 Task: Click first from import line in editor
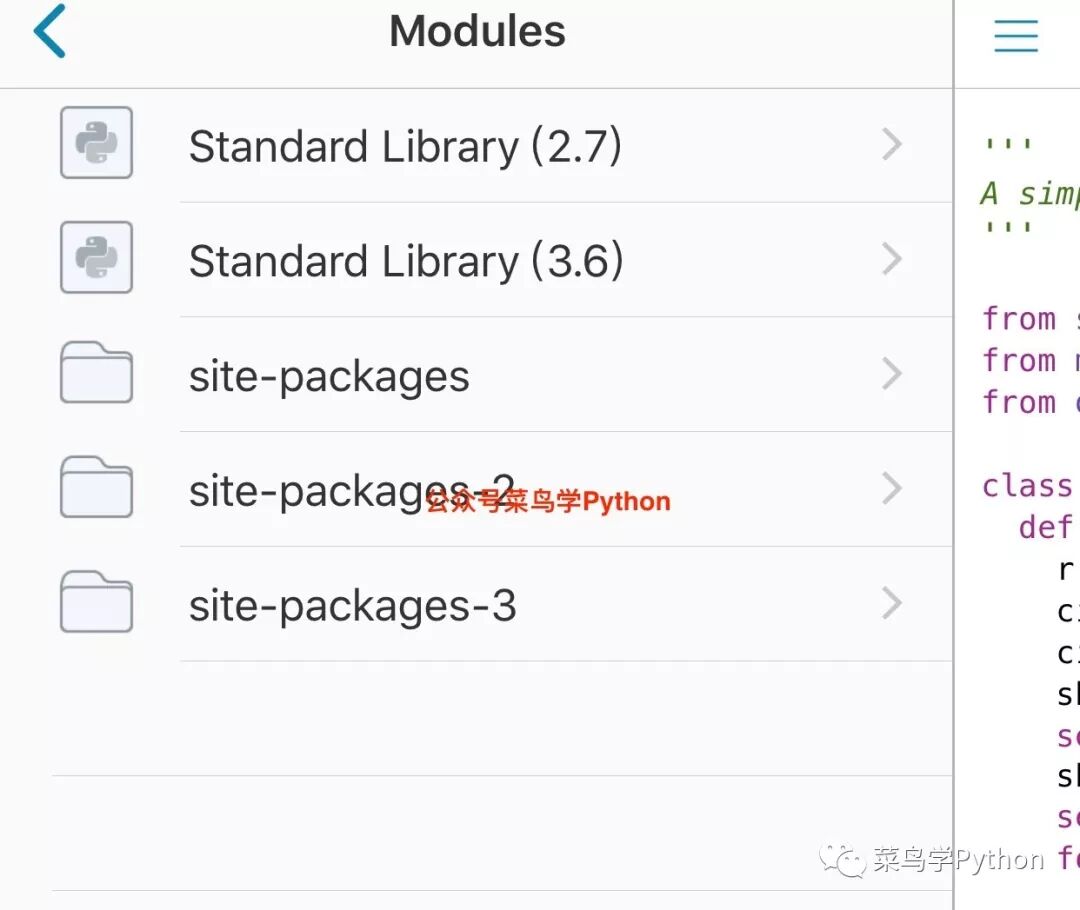click(1030, 318)
